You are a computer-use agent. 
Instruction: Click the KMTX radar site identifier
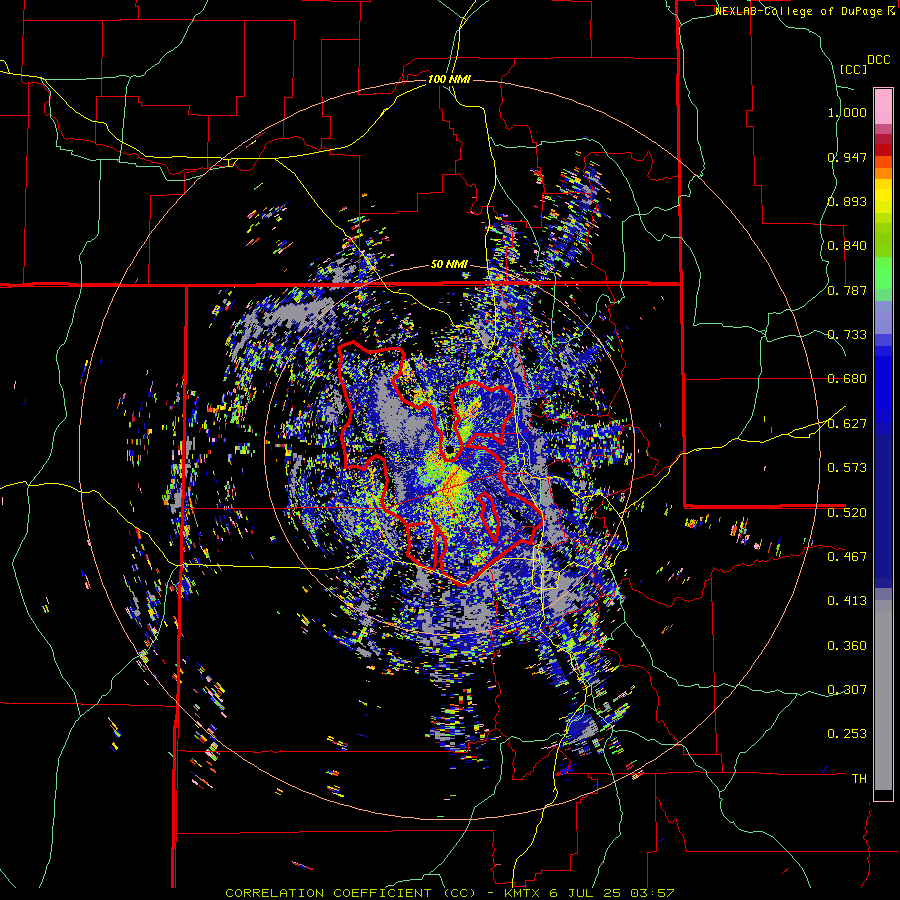(524, 893)
